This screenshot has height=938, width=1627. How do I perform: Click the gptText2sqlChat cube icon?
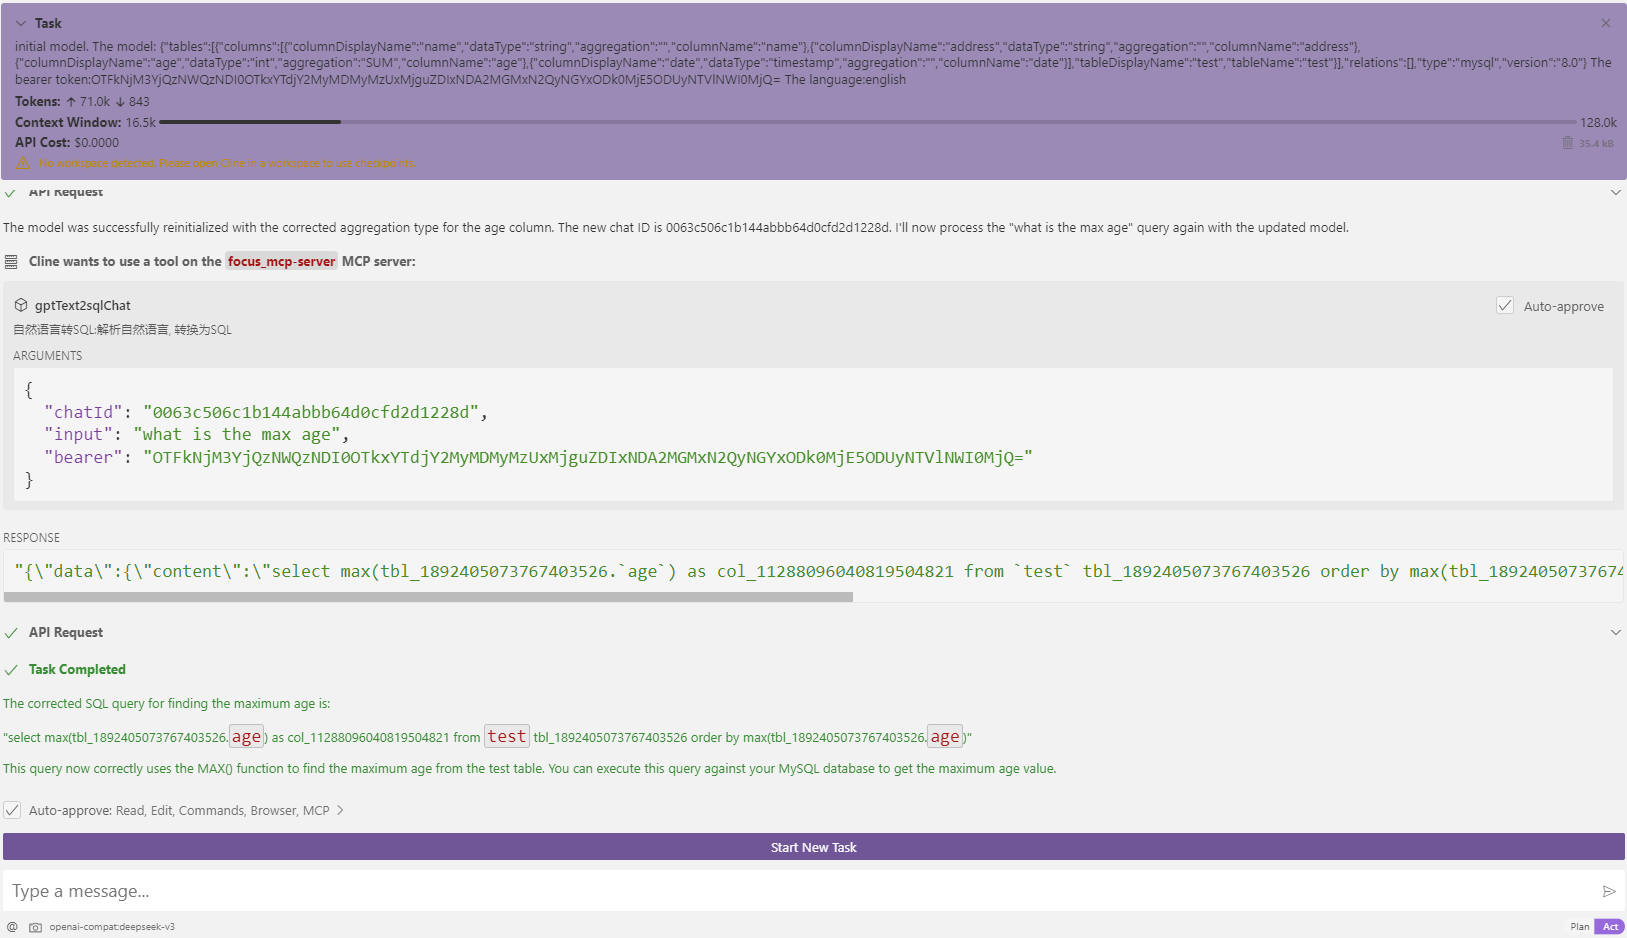pyautogui.click(x=21, y=305)
